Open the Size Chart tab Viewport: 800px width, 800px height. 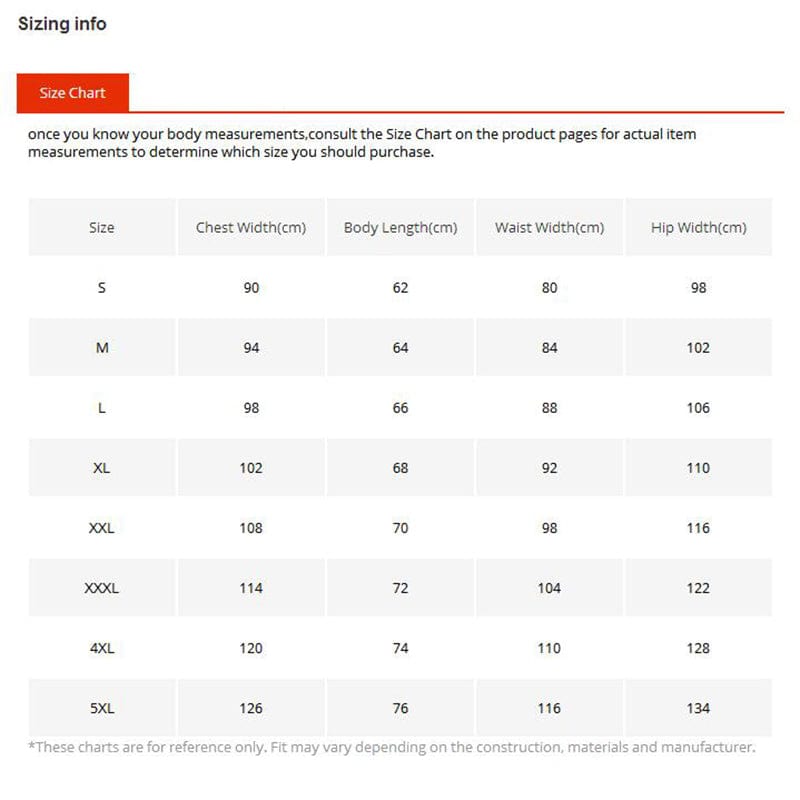[72, 93]
